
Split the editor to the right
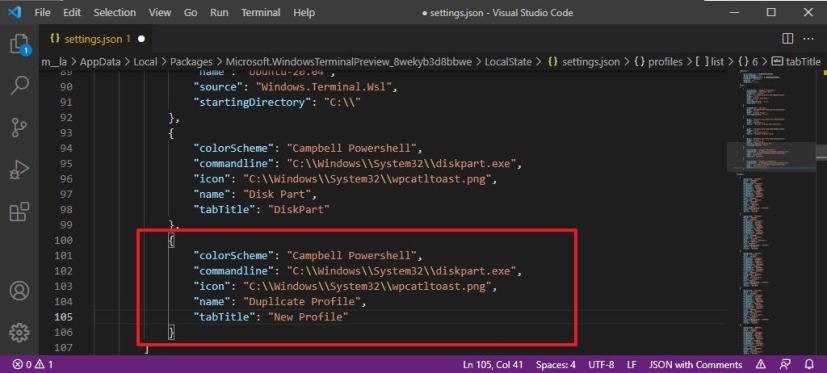tap(787, 39)
